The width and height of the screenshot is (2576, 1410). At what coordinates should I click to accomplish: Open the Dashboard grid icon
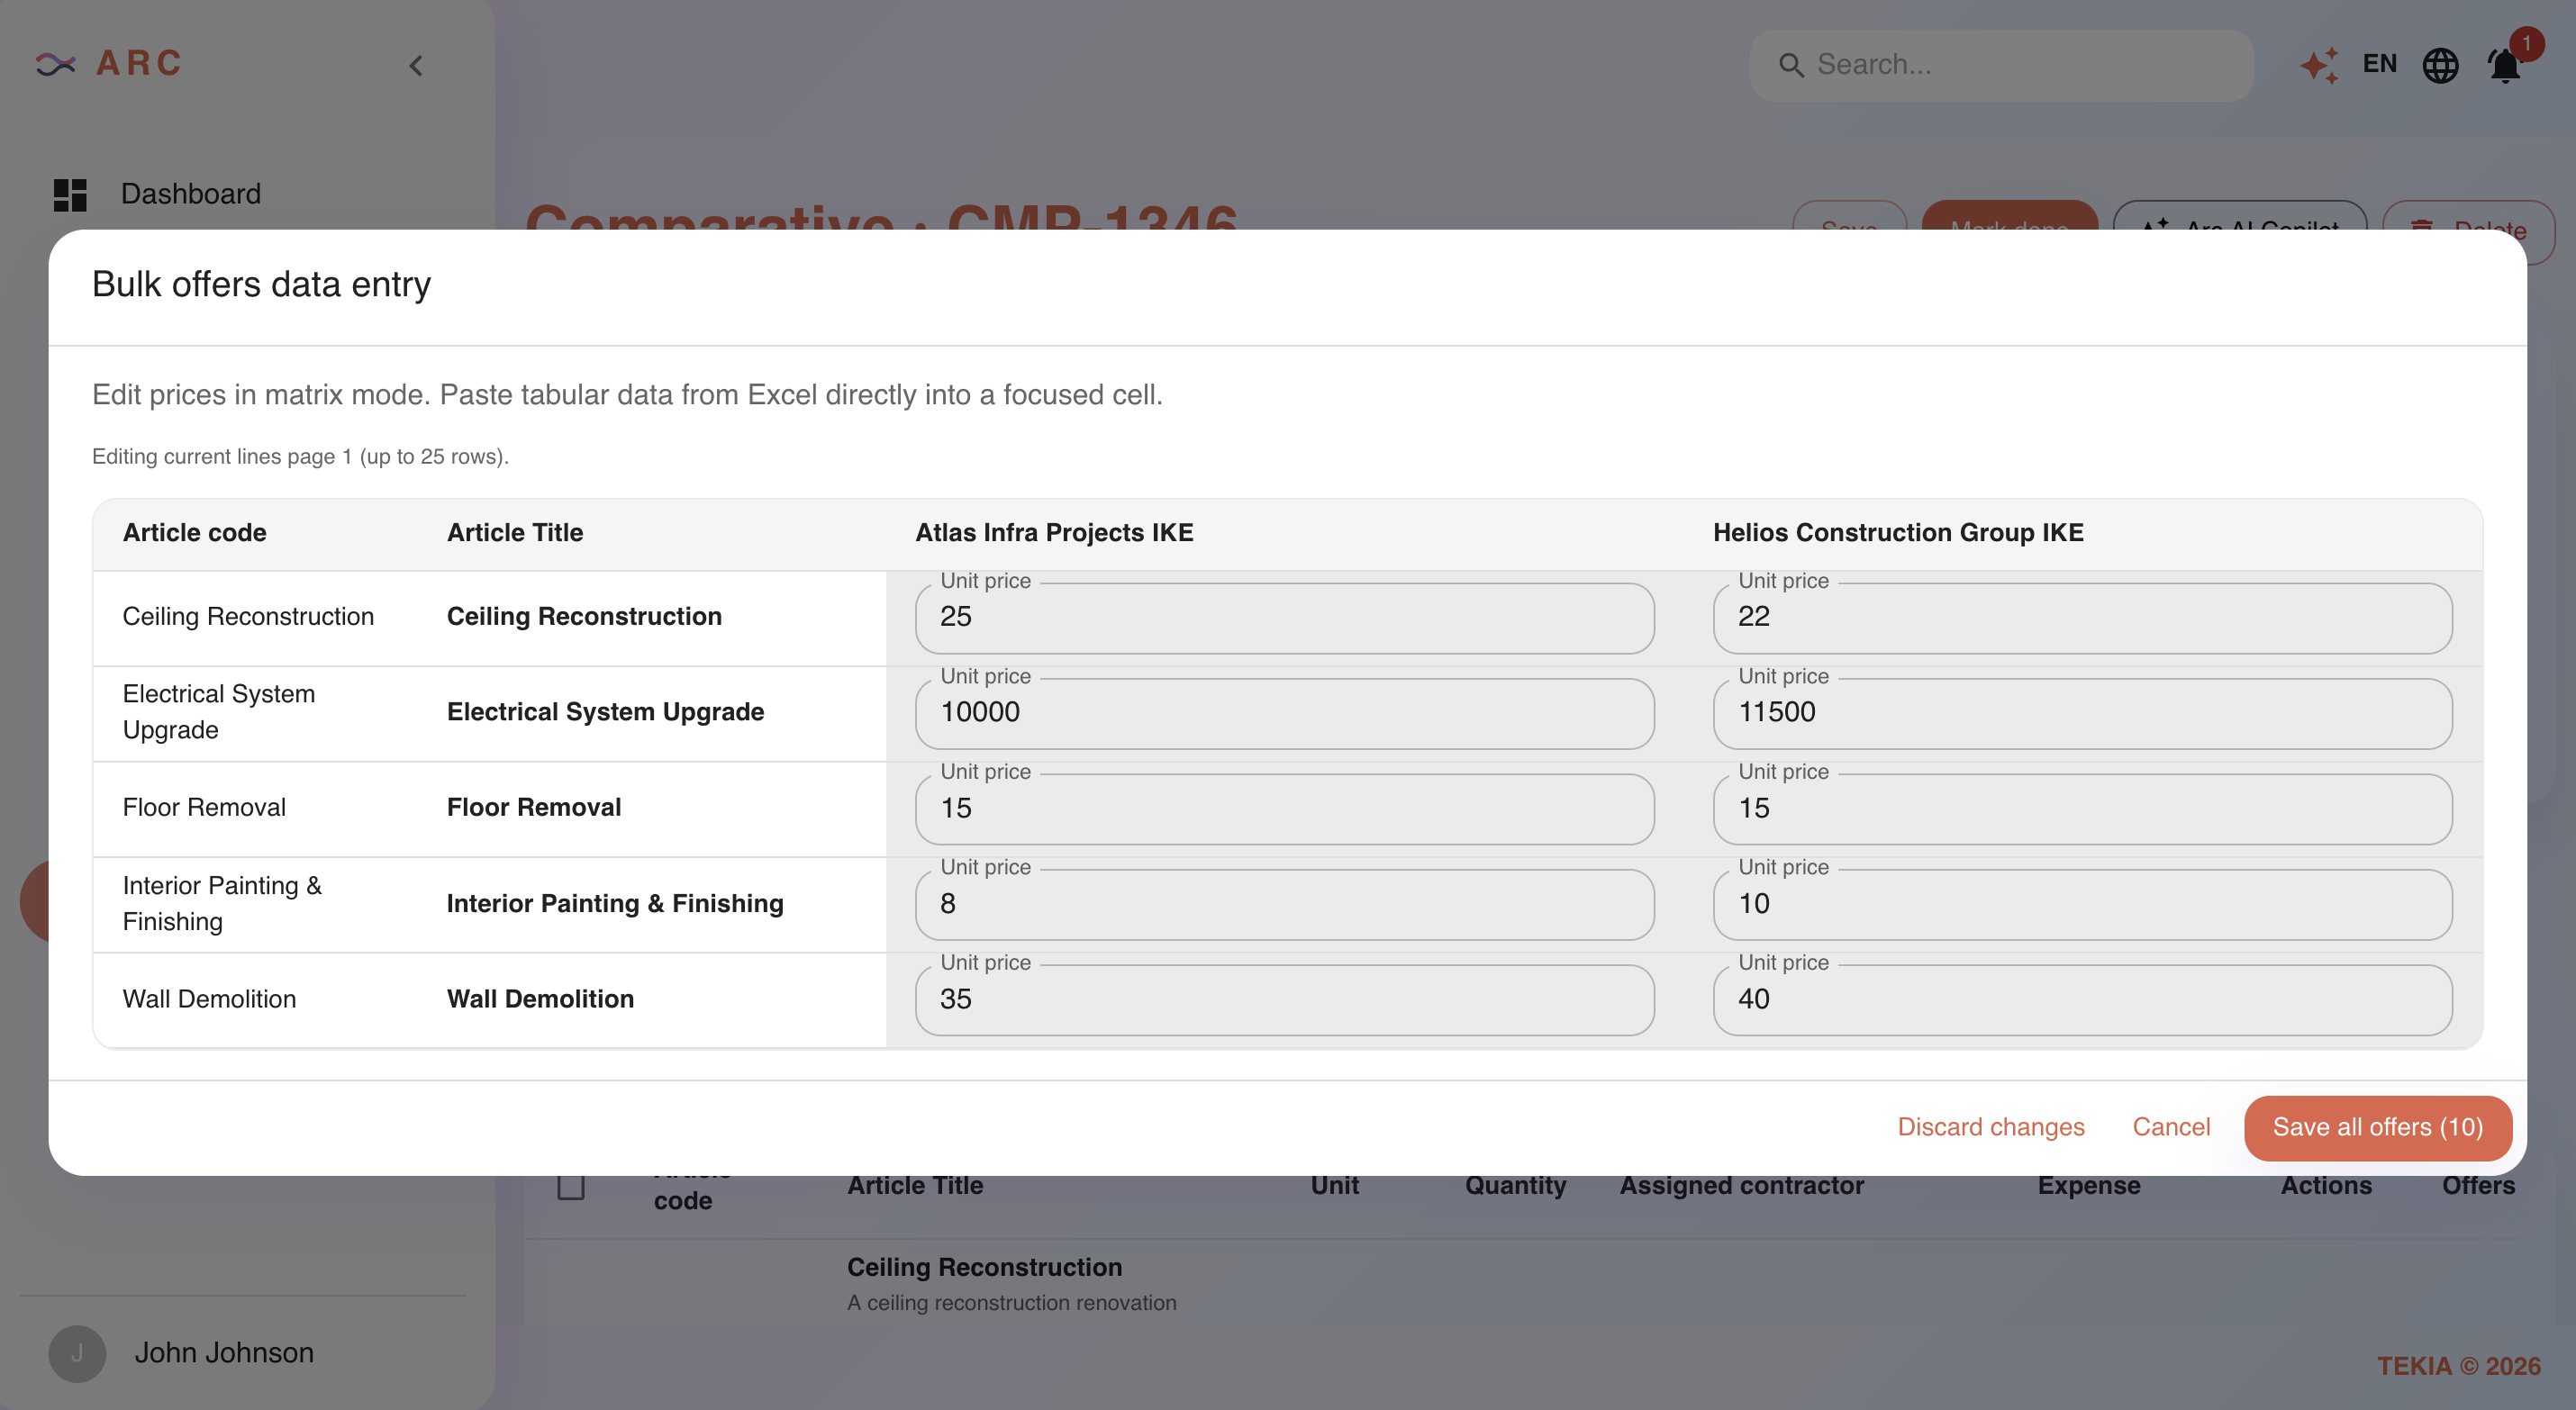(70, 194)
